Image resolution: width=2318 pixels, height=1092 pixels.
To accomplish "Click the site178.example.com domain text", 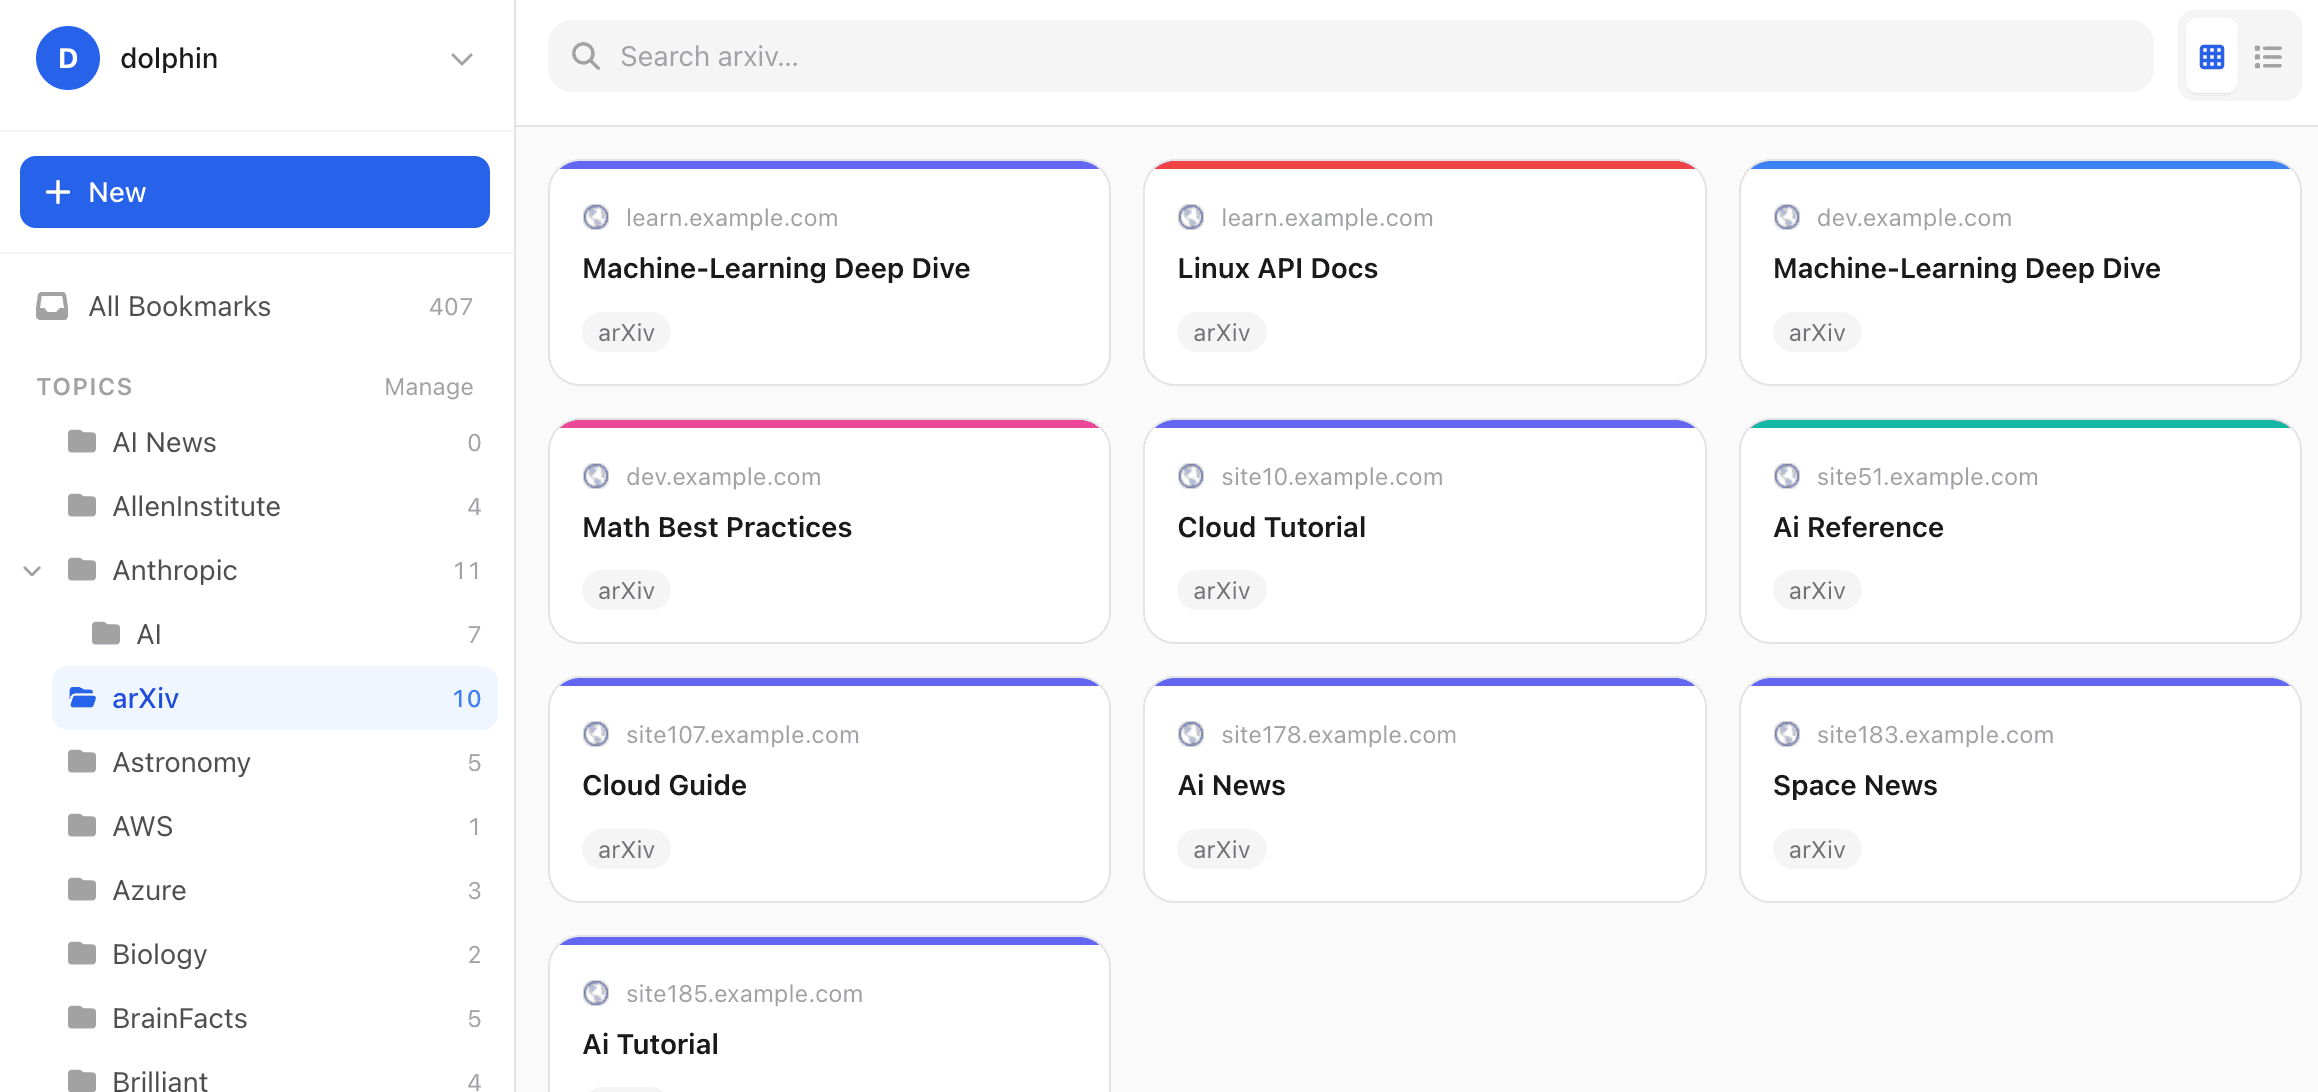I will [1338, 735].
